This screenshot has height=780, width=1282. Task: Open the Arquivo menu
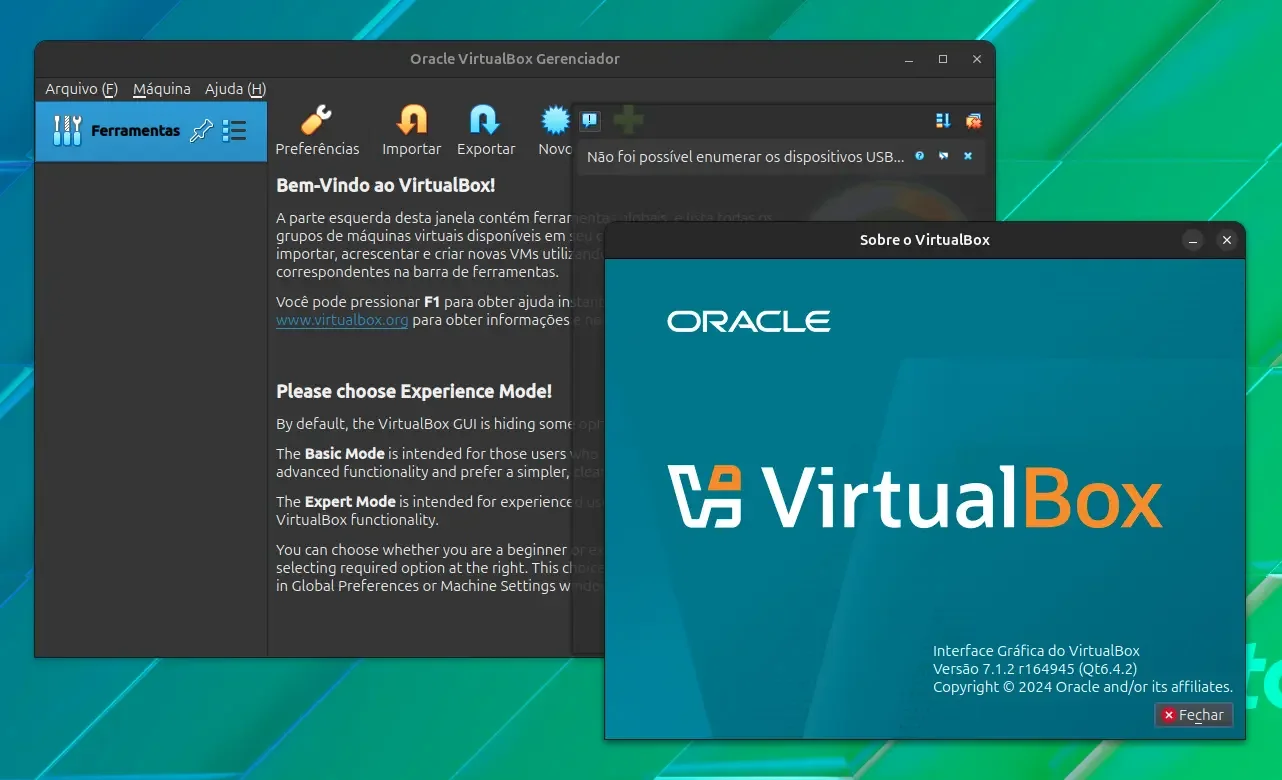[81, 89]
